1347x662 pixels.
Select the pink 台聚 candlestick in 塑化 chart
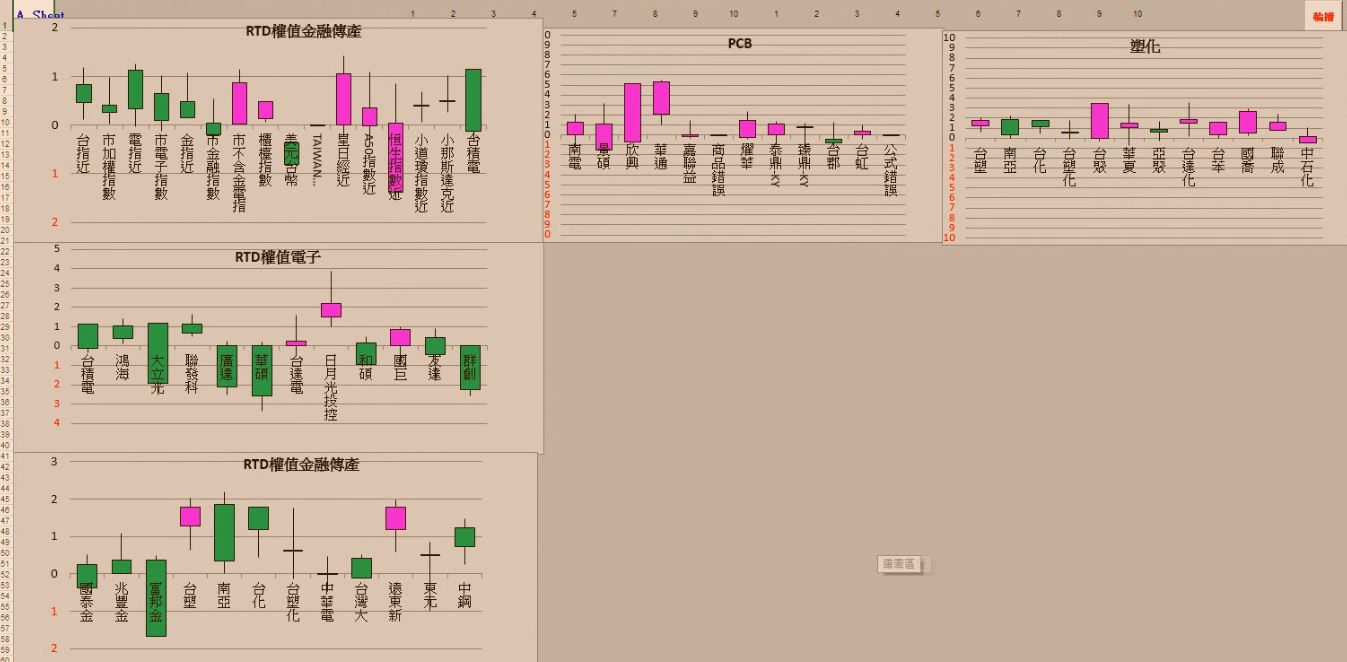click(x=1099, y=121)
